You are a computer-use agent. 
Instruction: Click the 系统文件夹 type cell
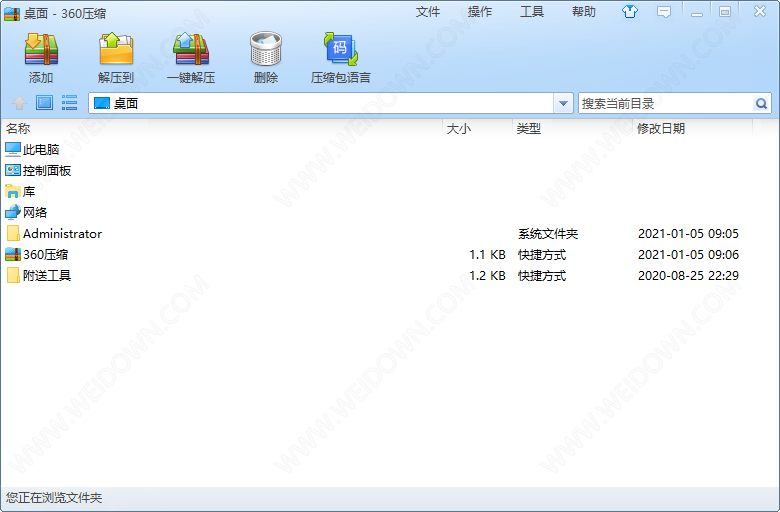[x=548, y=234]
